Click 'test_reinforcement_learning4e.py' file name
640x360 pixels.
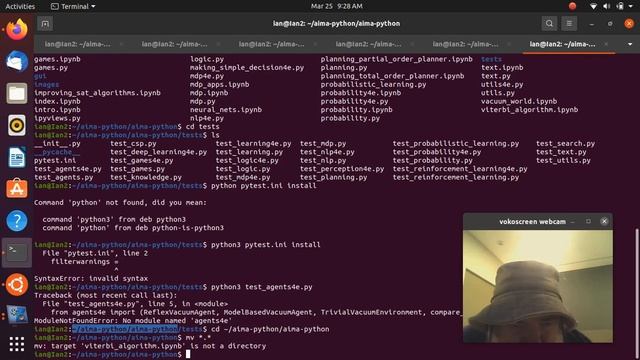click(460, 169)
